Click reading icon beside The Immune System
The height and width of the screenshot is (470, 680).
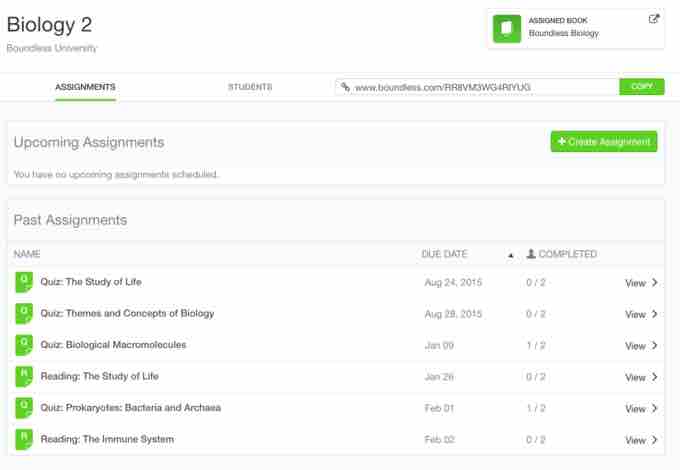[x=23, y=440]
